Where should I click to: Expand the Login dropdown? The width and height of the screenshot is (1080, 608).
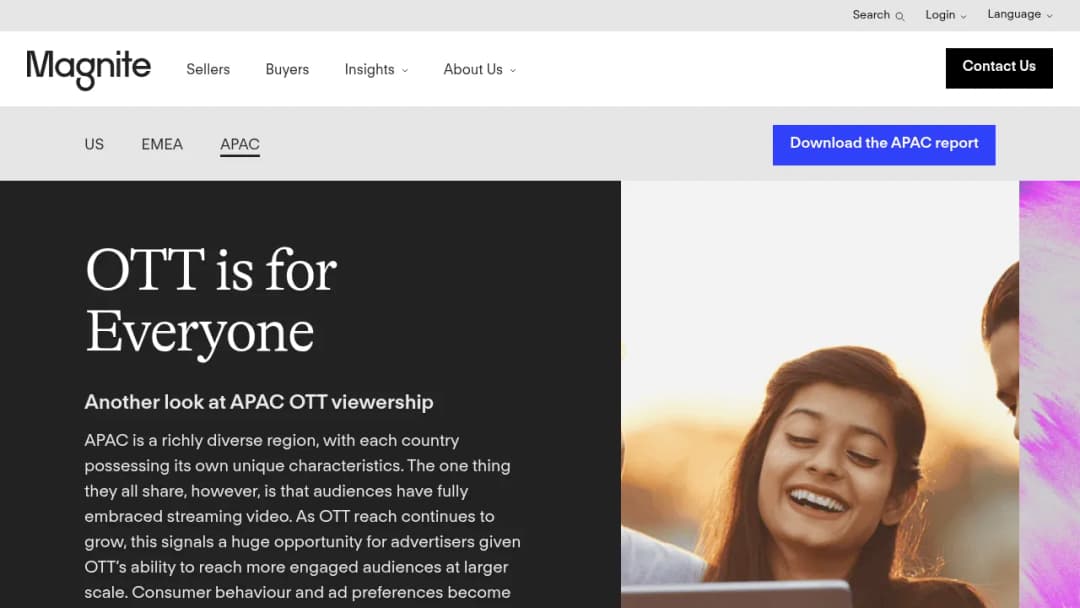coord(946,14)
